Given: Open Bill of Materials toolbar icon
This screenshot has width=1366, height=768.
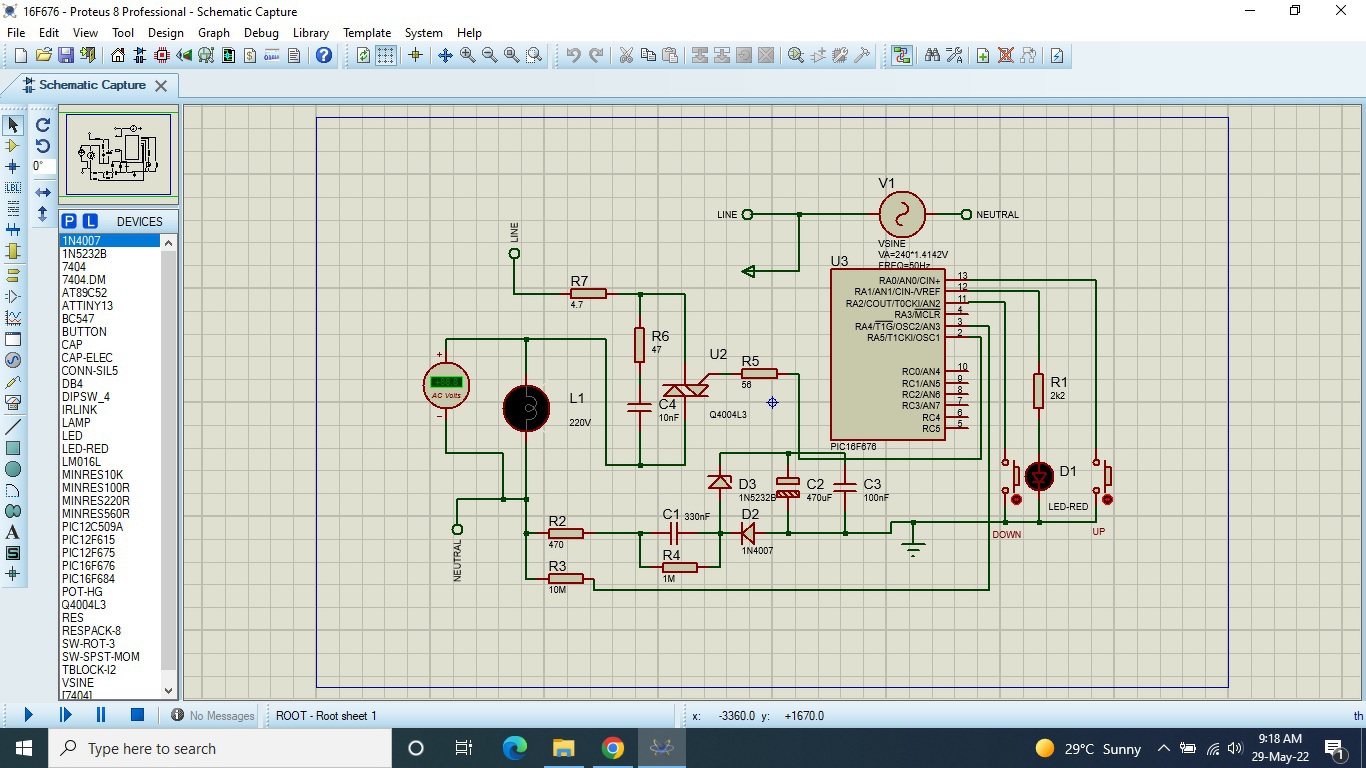Looking at the screenshot, I should [250, 56].
